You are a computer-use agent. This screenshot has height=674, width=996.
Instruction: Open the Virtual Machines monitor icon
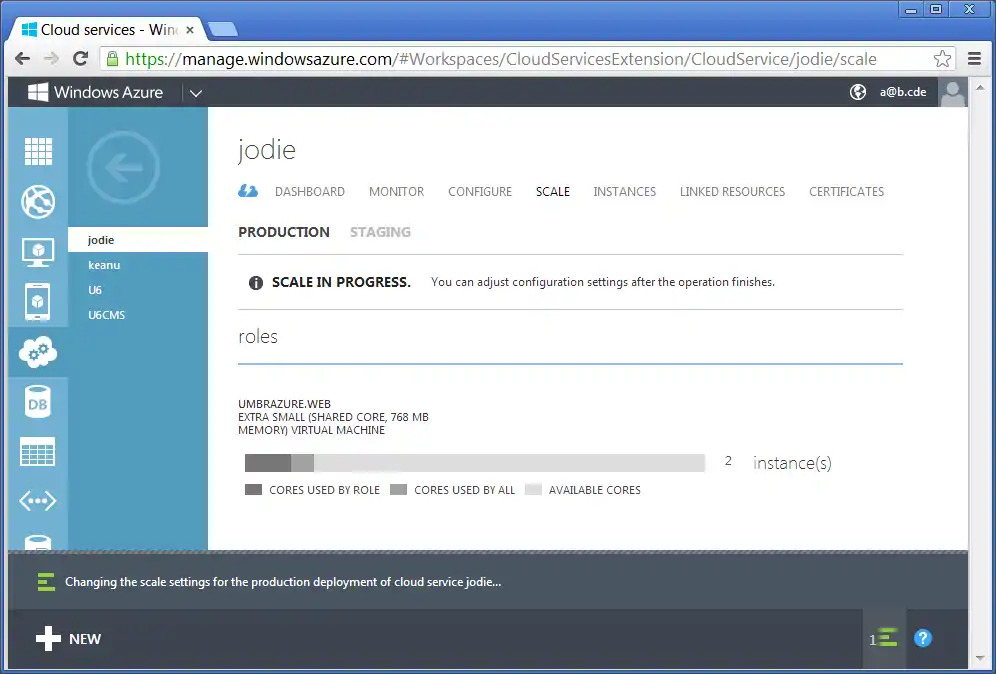click(x=38, y=252)
